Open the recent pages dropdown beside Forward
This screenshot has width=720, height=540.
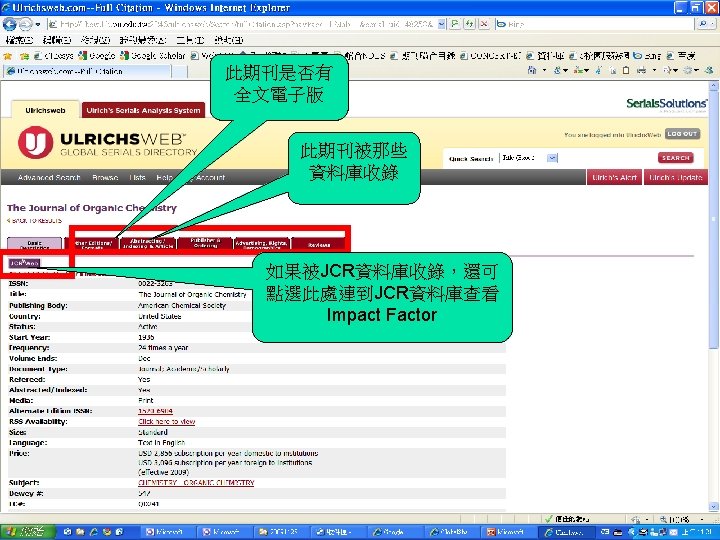[38, 24]
